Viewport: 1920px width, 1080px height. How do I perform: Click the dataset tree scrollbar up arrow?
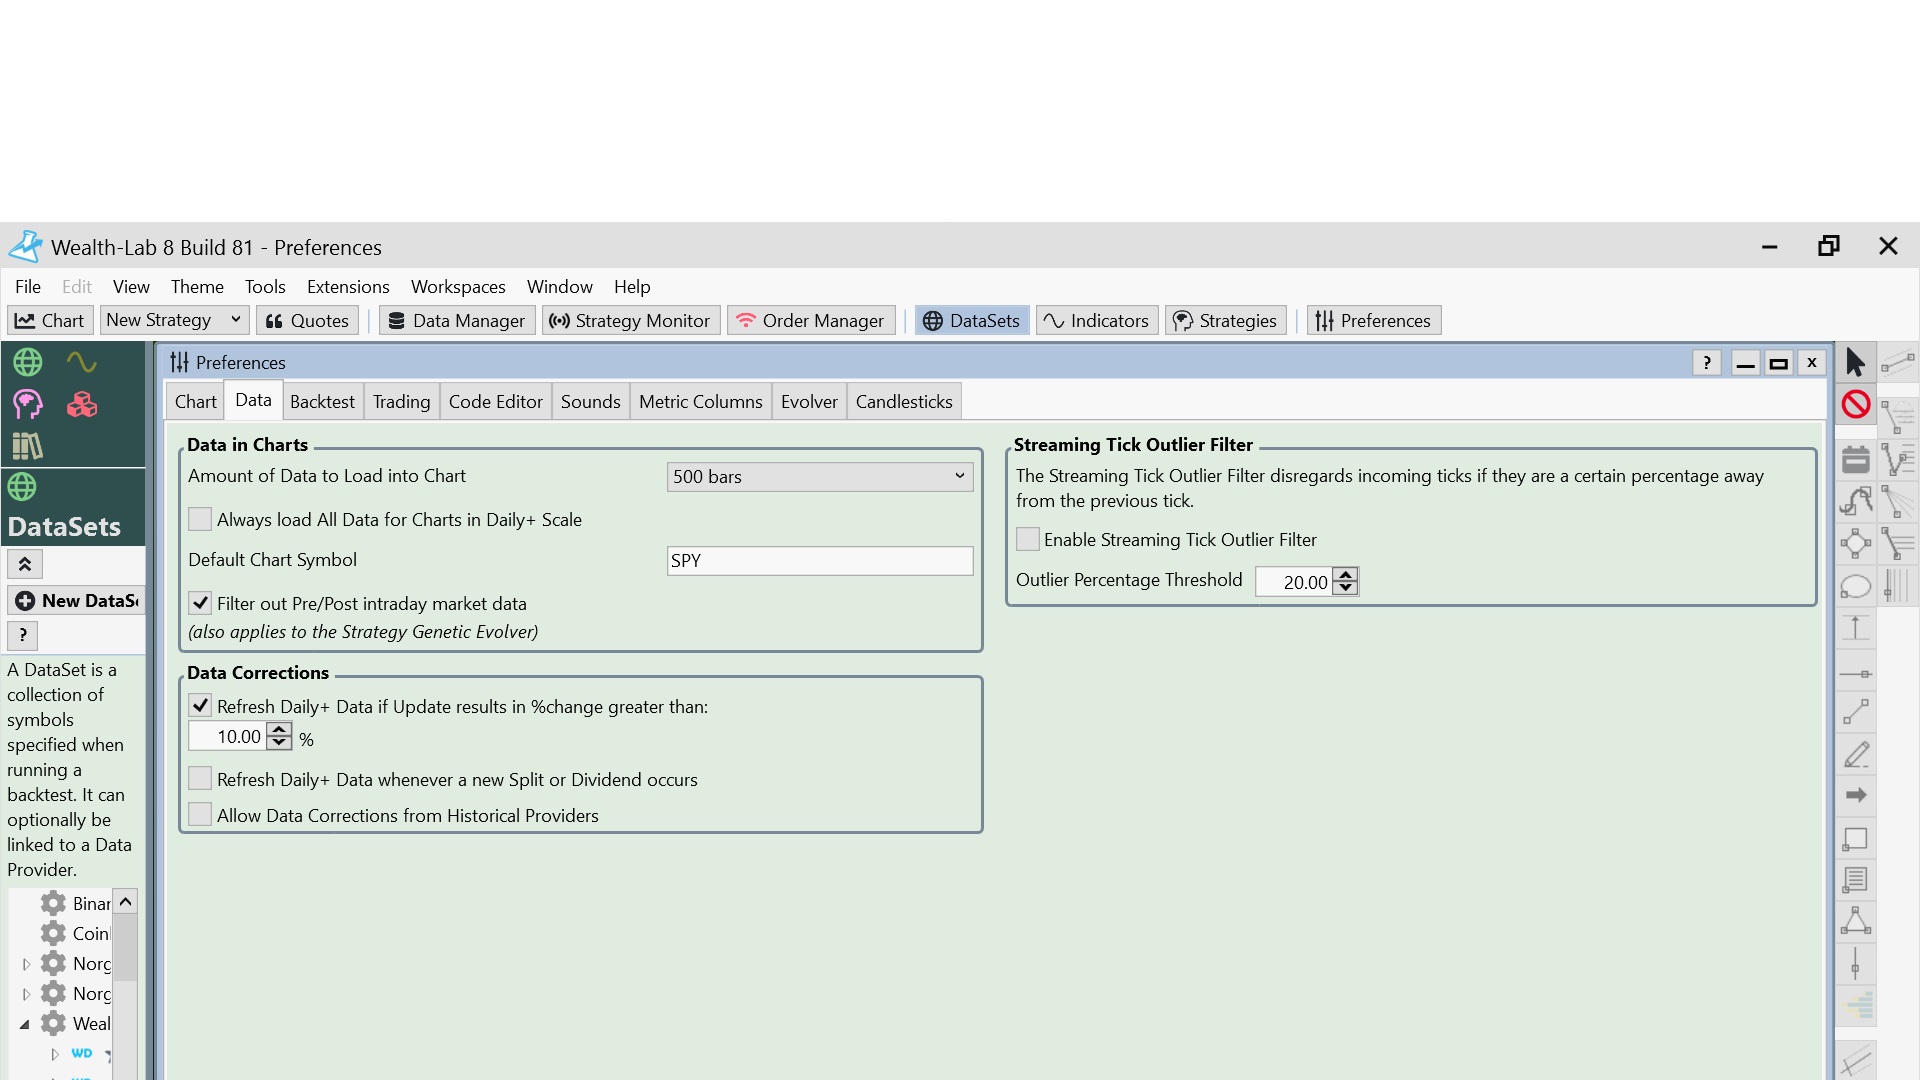click(125, 902)
